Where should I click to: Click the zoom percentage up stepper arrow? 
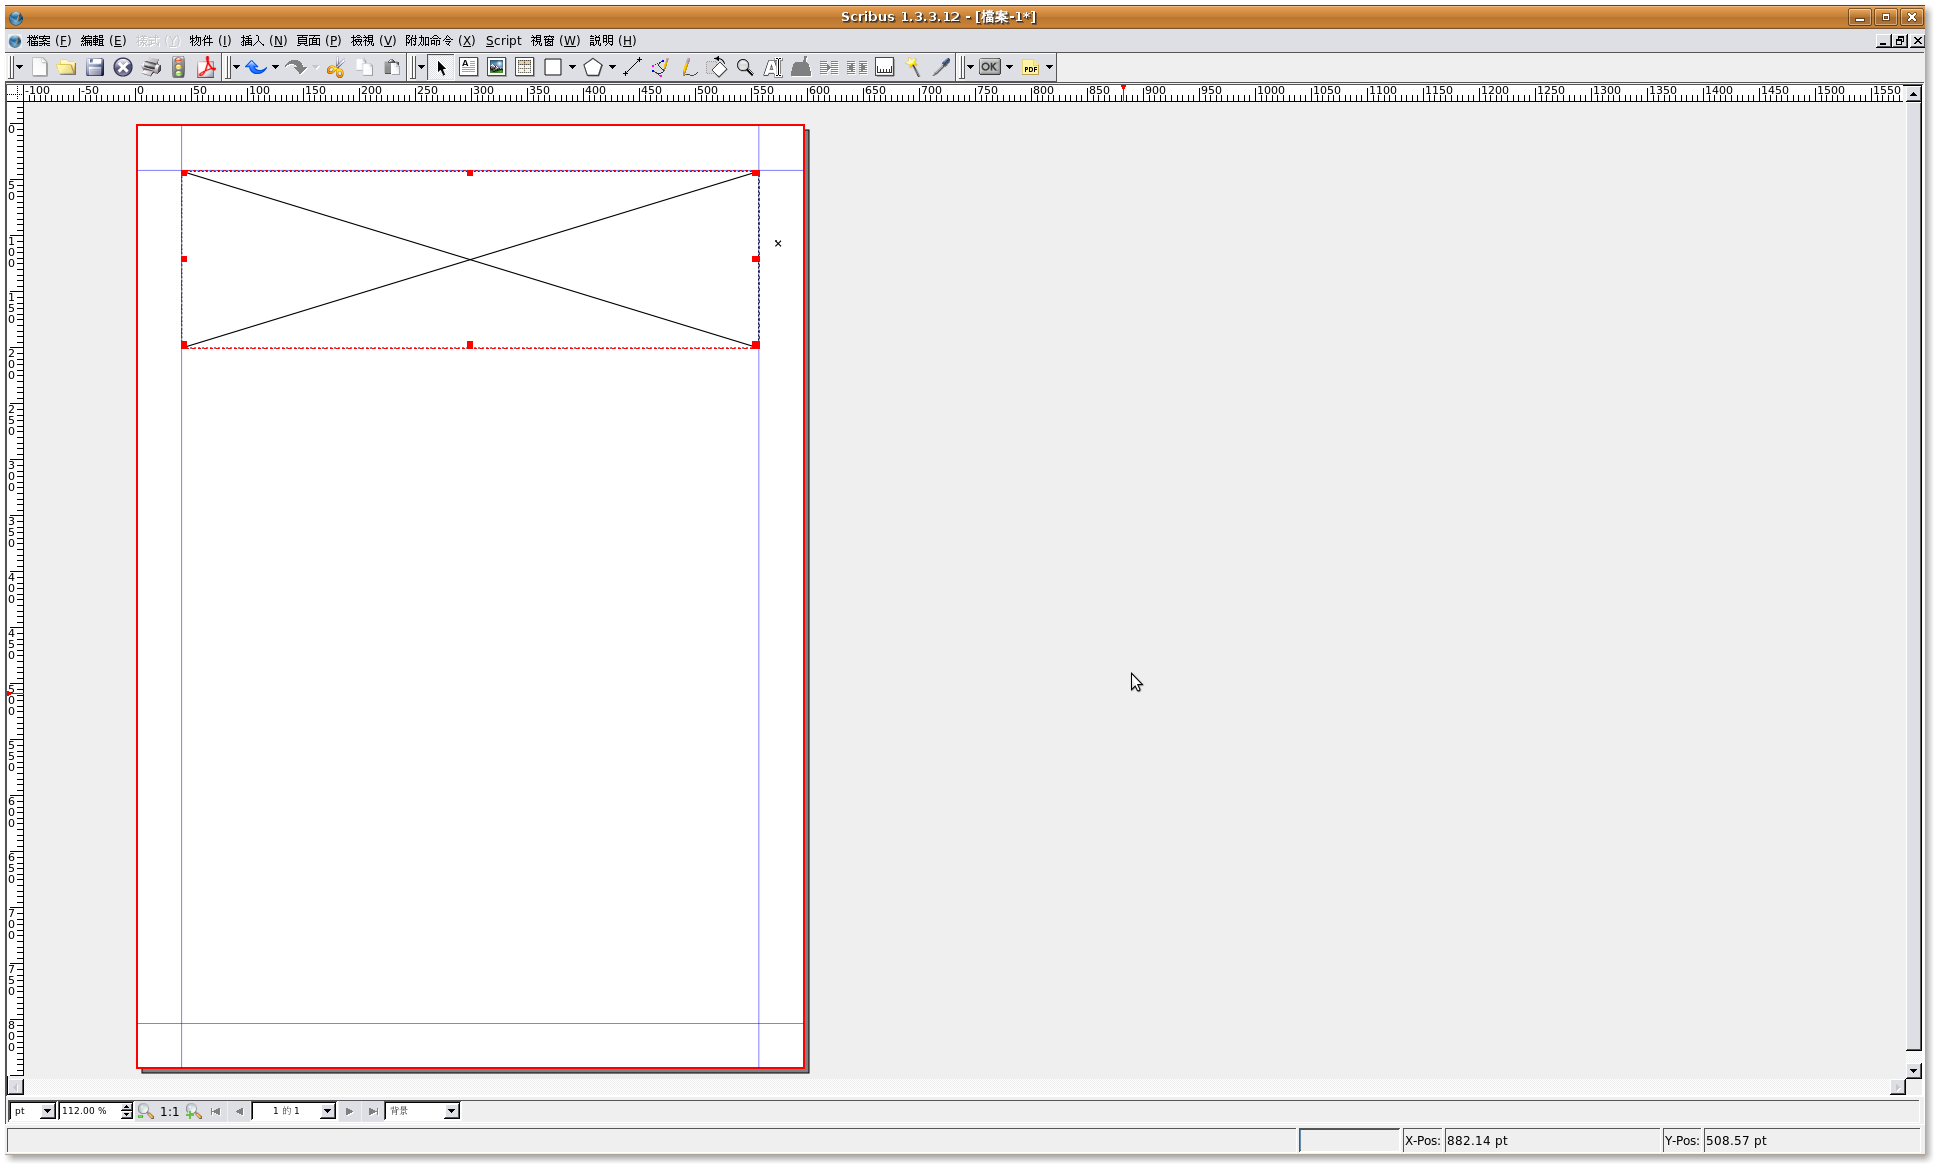tap(127, 1107)
